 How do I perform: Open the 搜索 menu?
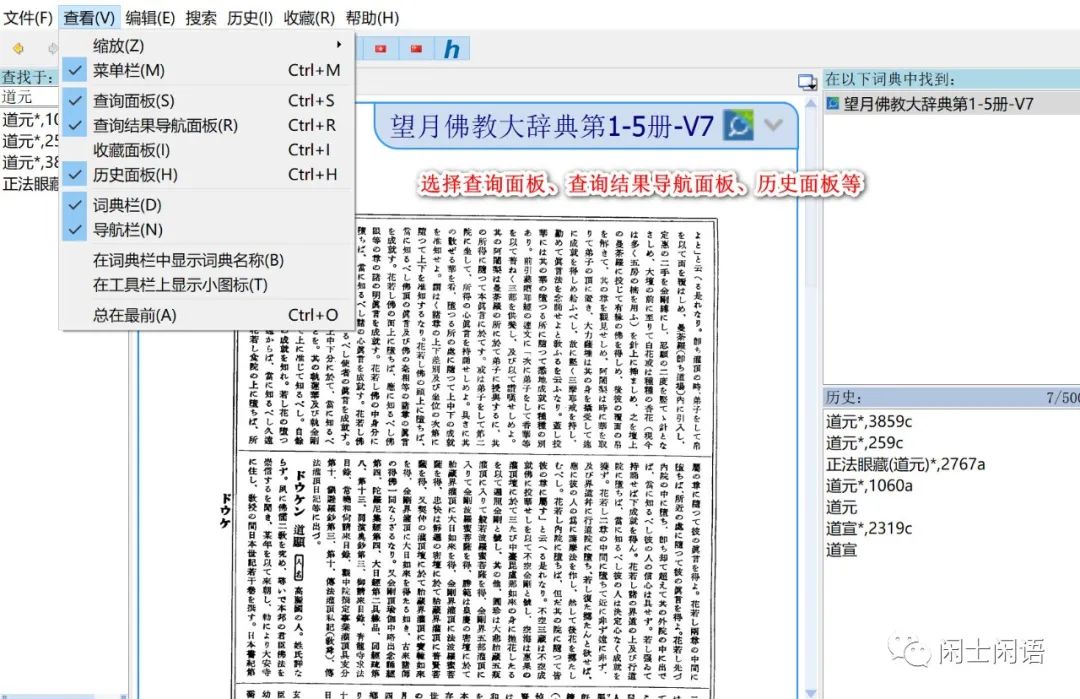[201, 18]
